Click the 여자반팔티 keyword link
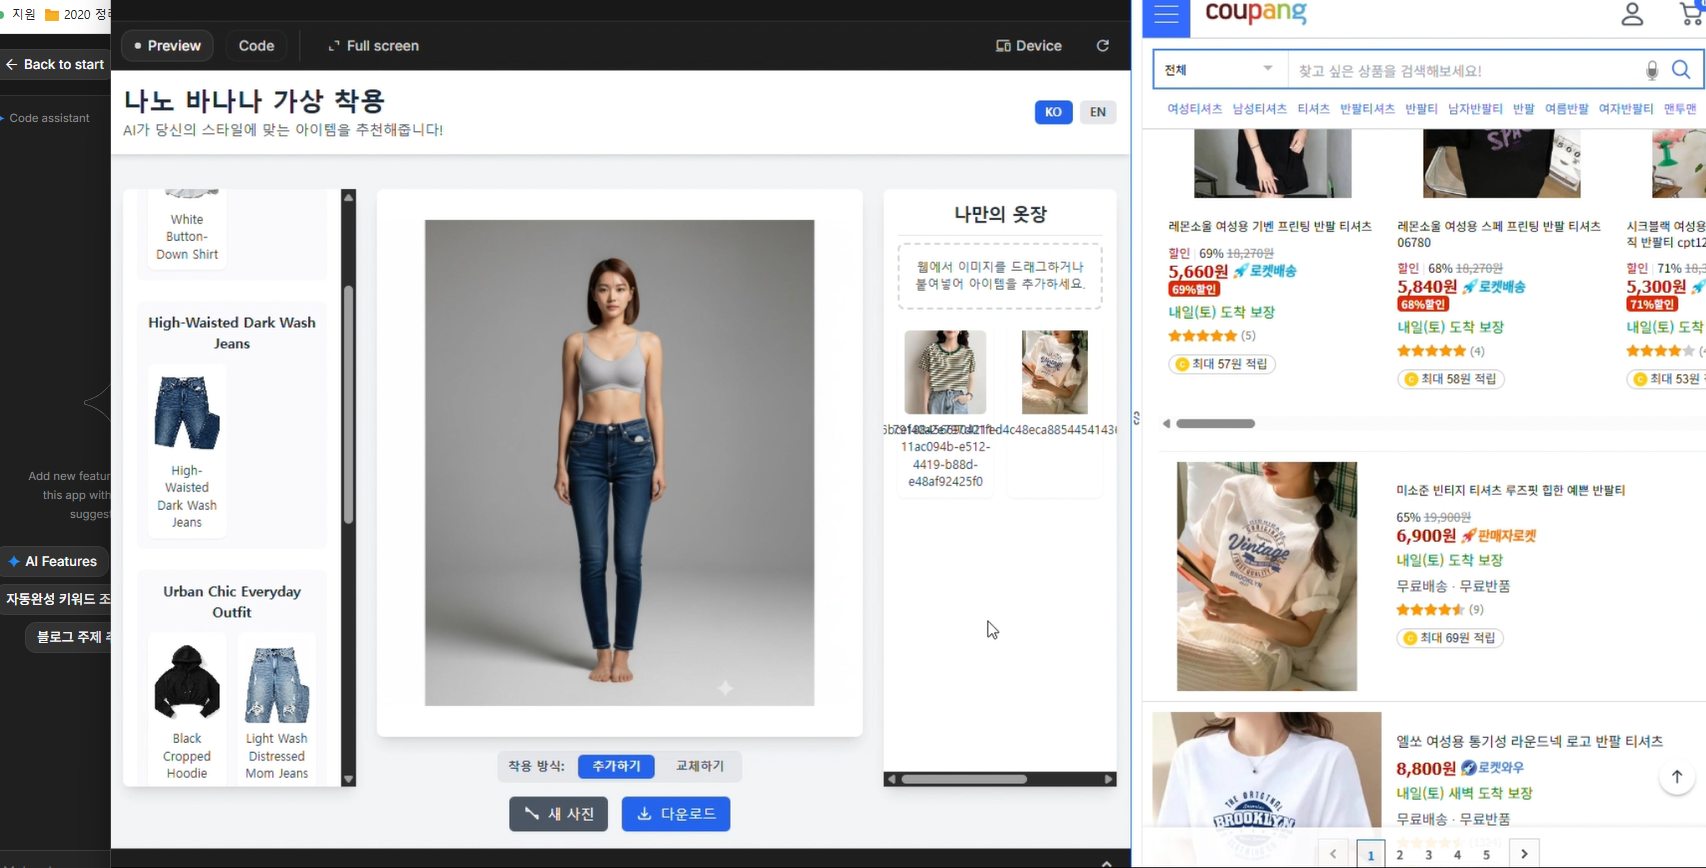This screenshot has height=868, width=1706. click(1625, 109)
